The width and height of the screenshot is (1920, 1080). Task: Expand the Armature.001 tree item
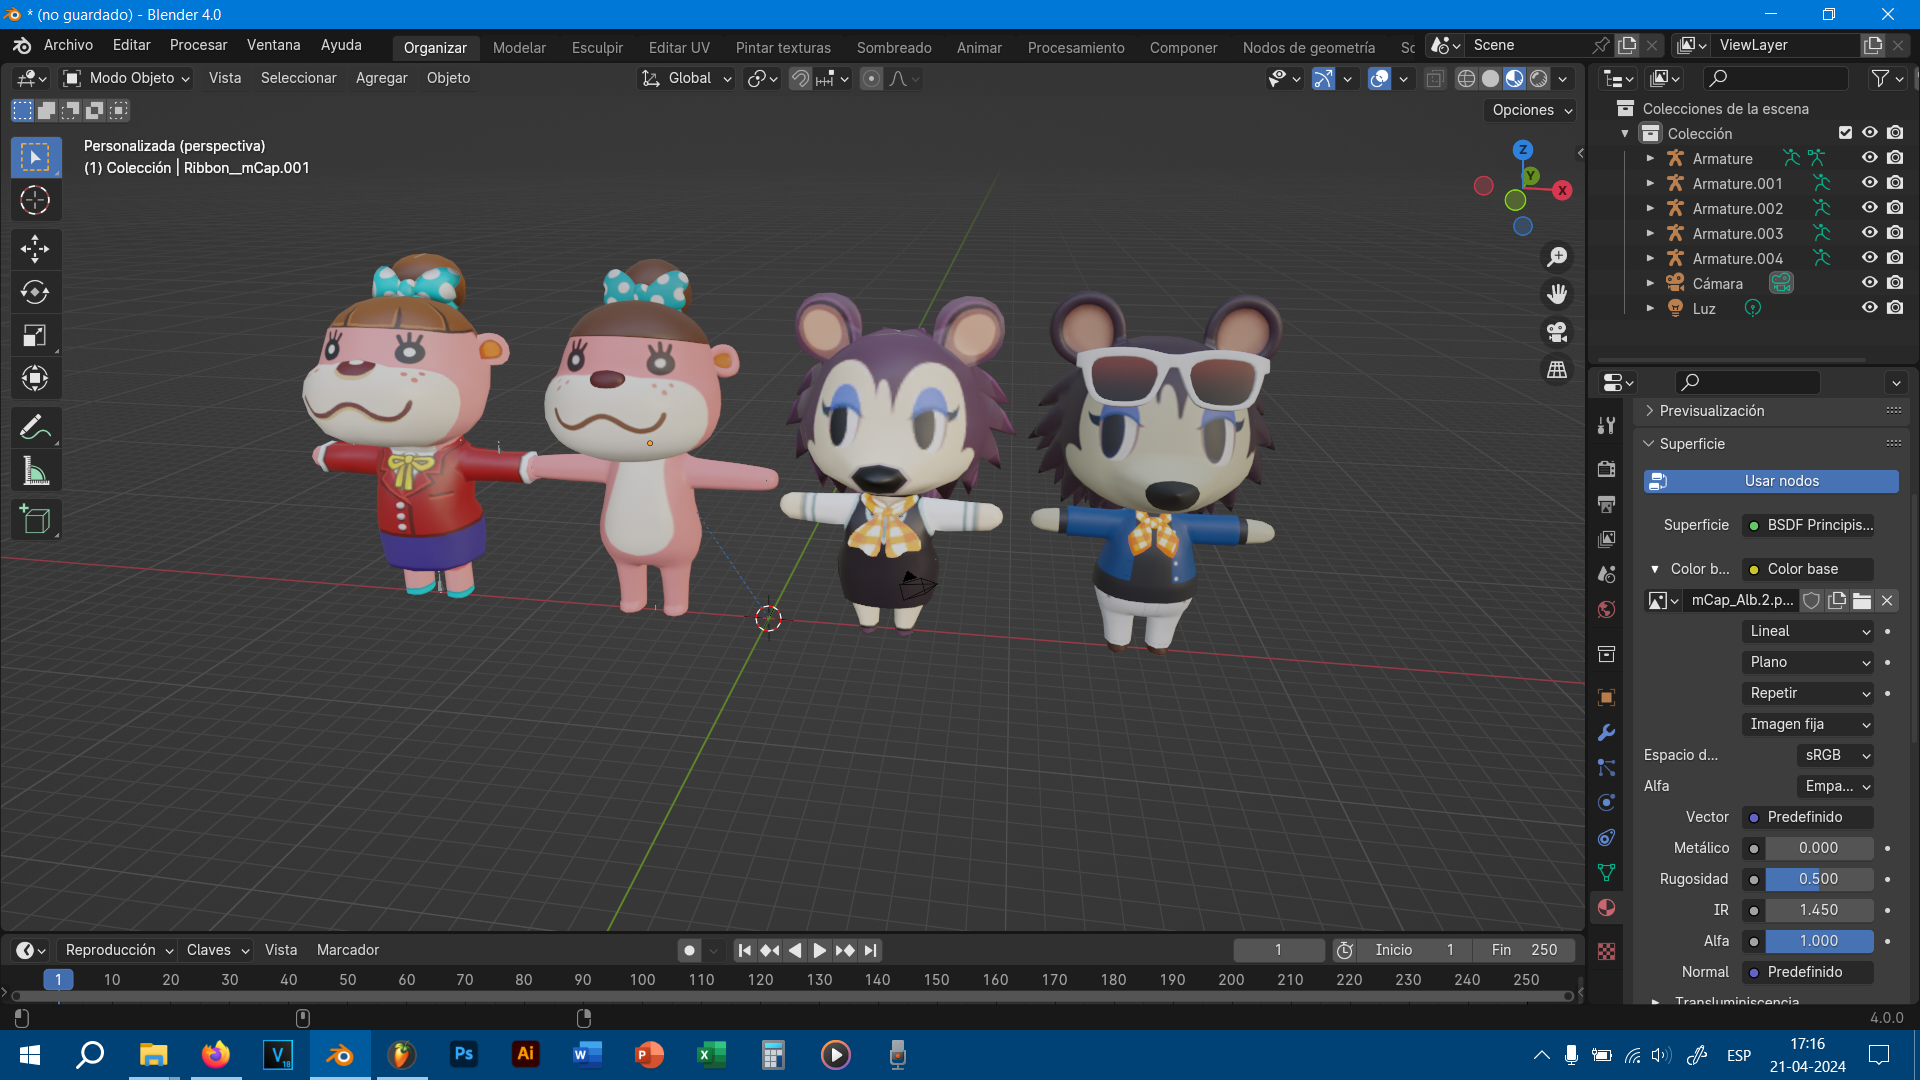pyautogui.click(x=1650, y=183)
